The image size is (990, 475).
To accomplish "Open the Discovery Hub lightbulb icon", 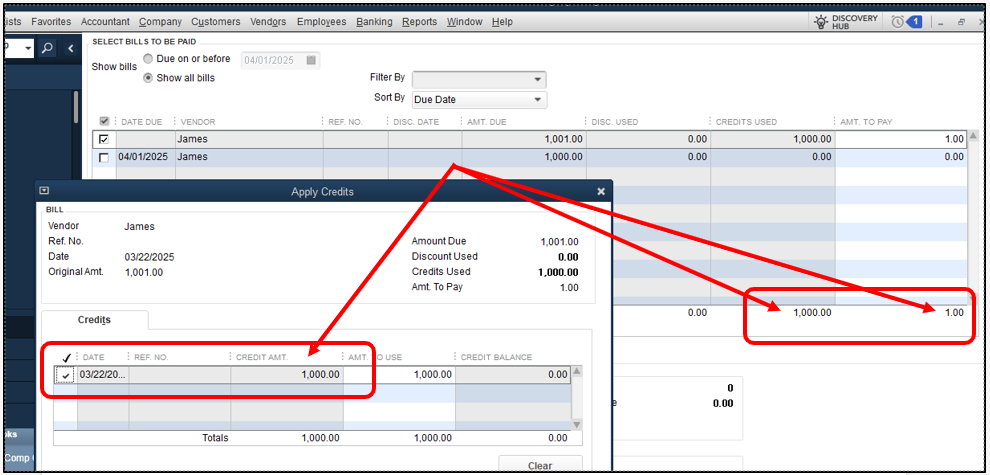I will [x=820, y=21].
